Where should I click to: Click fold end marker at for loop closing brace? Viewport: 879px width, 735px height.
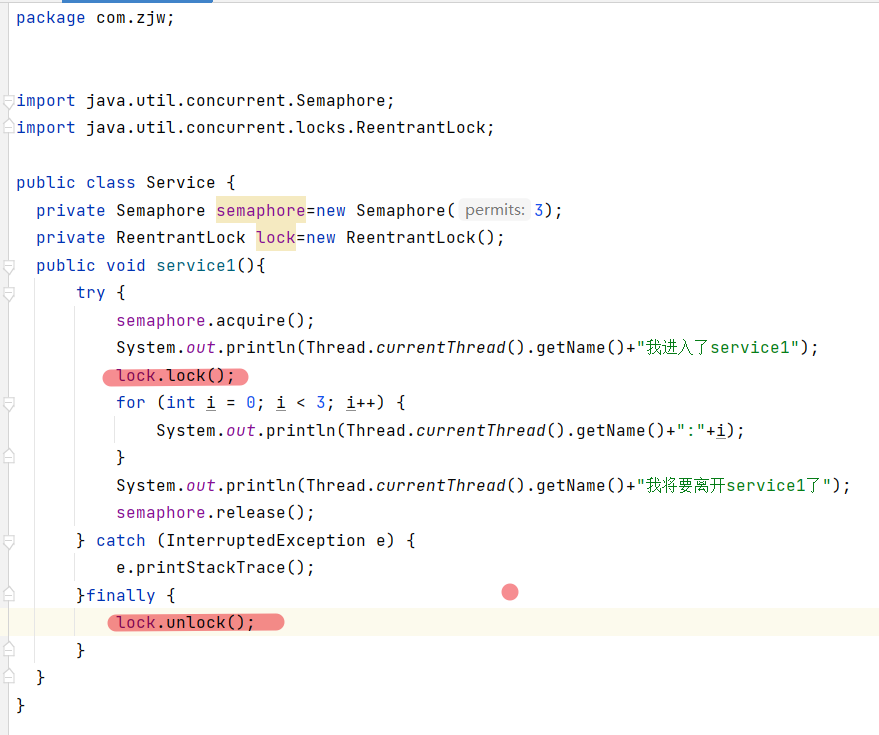coord(8,456)
